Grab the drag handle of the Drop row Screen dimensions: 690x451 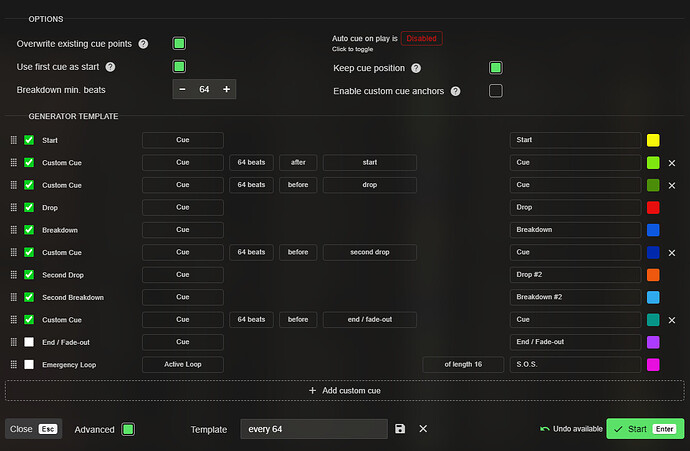[x=14, y=207]
